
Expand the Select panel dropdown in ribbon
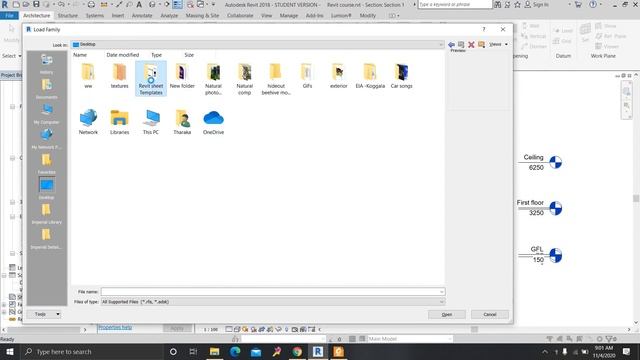click(x=11, y=56)
